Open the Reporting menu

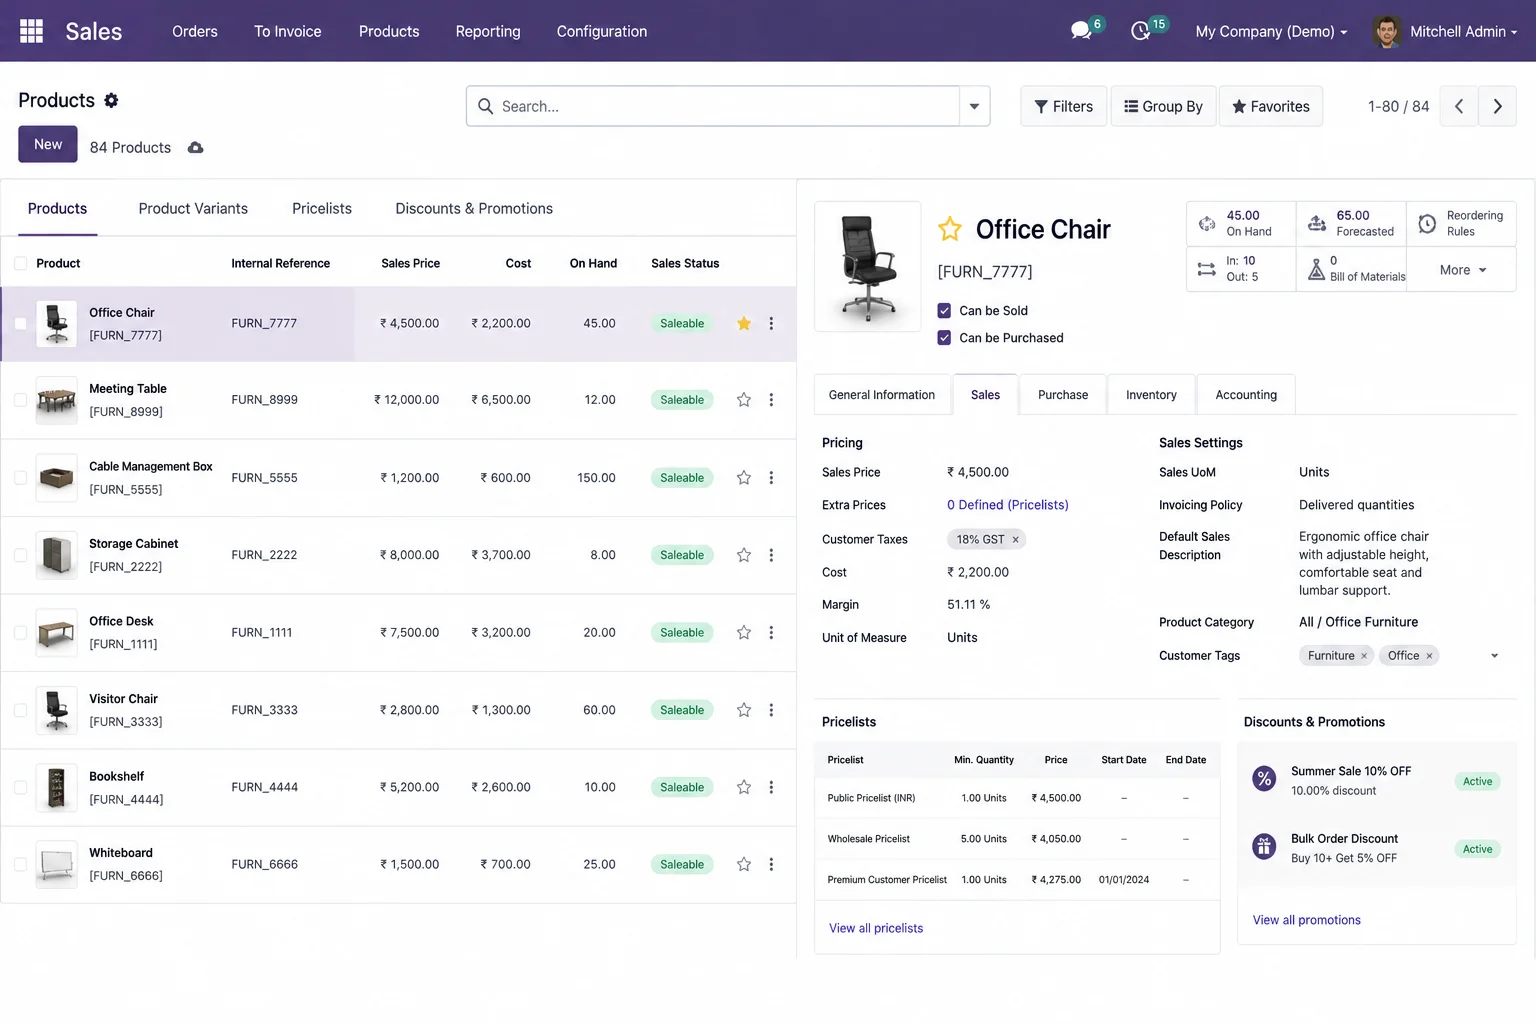point(488,31)
